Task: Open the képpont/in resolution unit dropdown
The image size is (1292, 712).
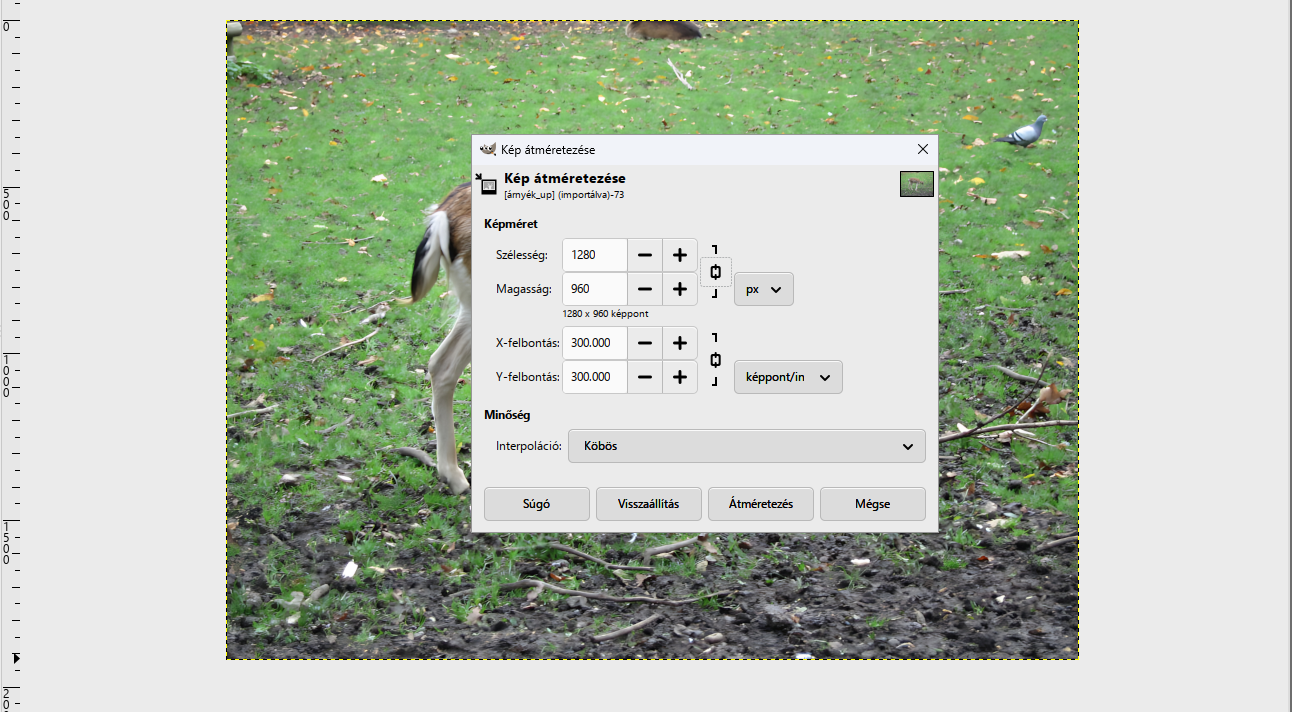Action: [788, 377]
